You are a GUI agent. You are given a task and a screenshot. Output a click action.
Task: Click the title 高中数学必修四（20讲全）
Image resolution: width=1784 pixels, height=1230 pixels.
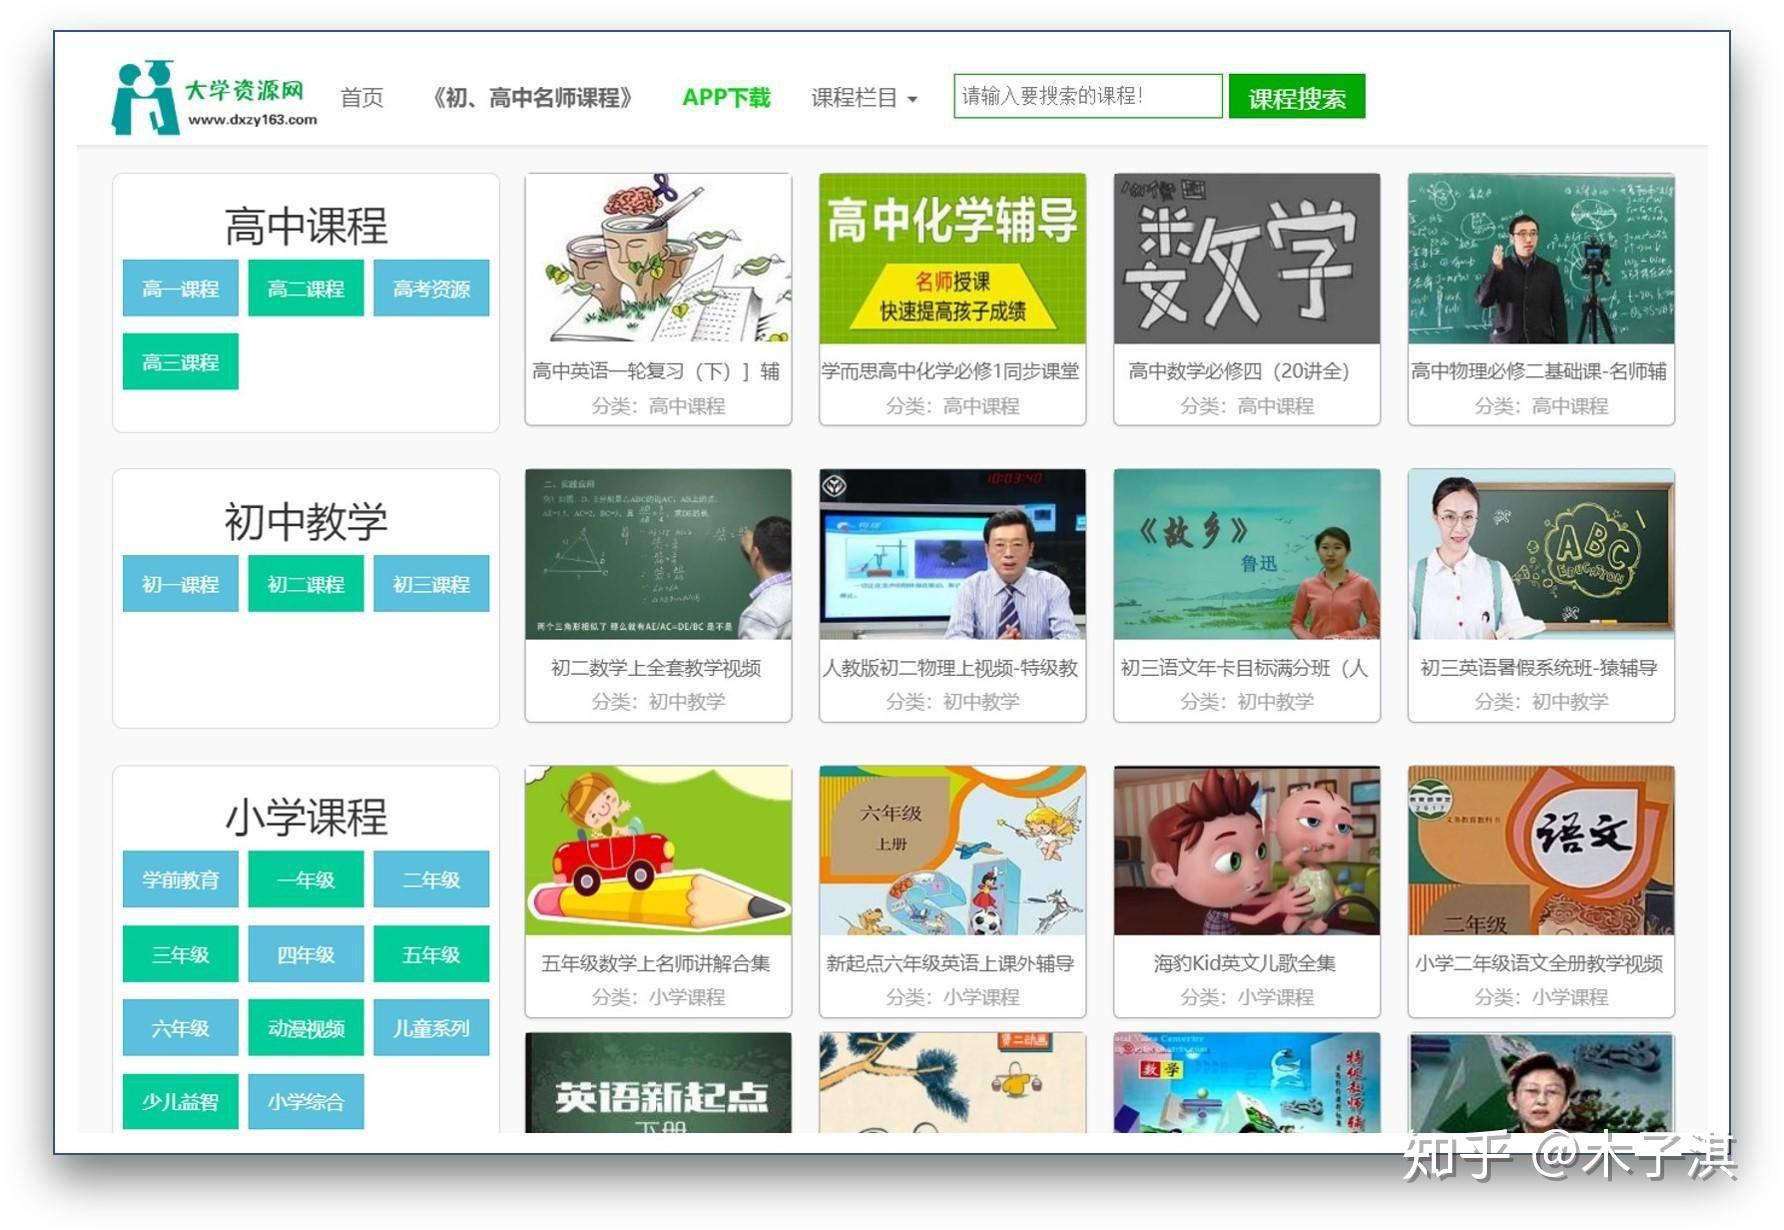pos(1239,372)
